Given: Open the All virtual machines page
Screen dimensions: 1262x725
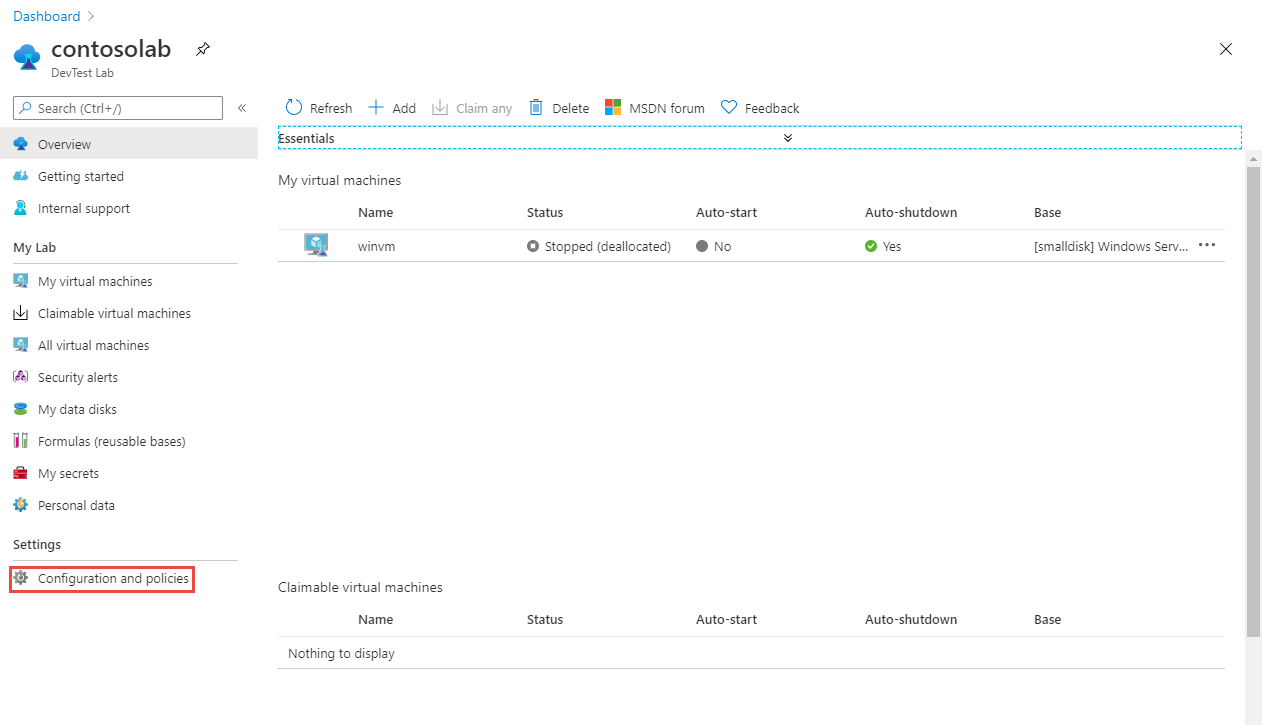Looking at the screenshot, I should pyautogui.click(x=93, y=344).
